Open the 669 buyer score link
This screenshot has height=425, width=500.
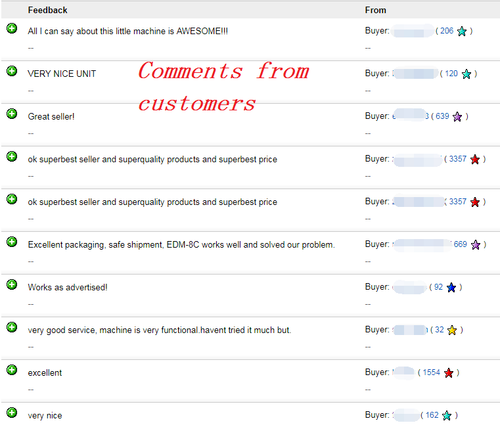point(460,244)
